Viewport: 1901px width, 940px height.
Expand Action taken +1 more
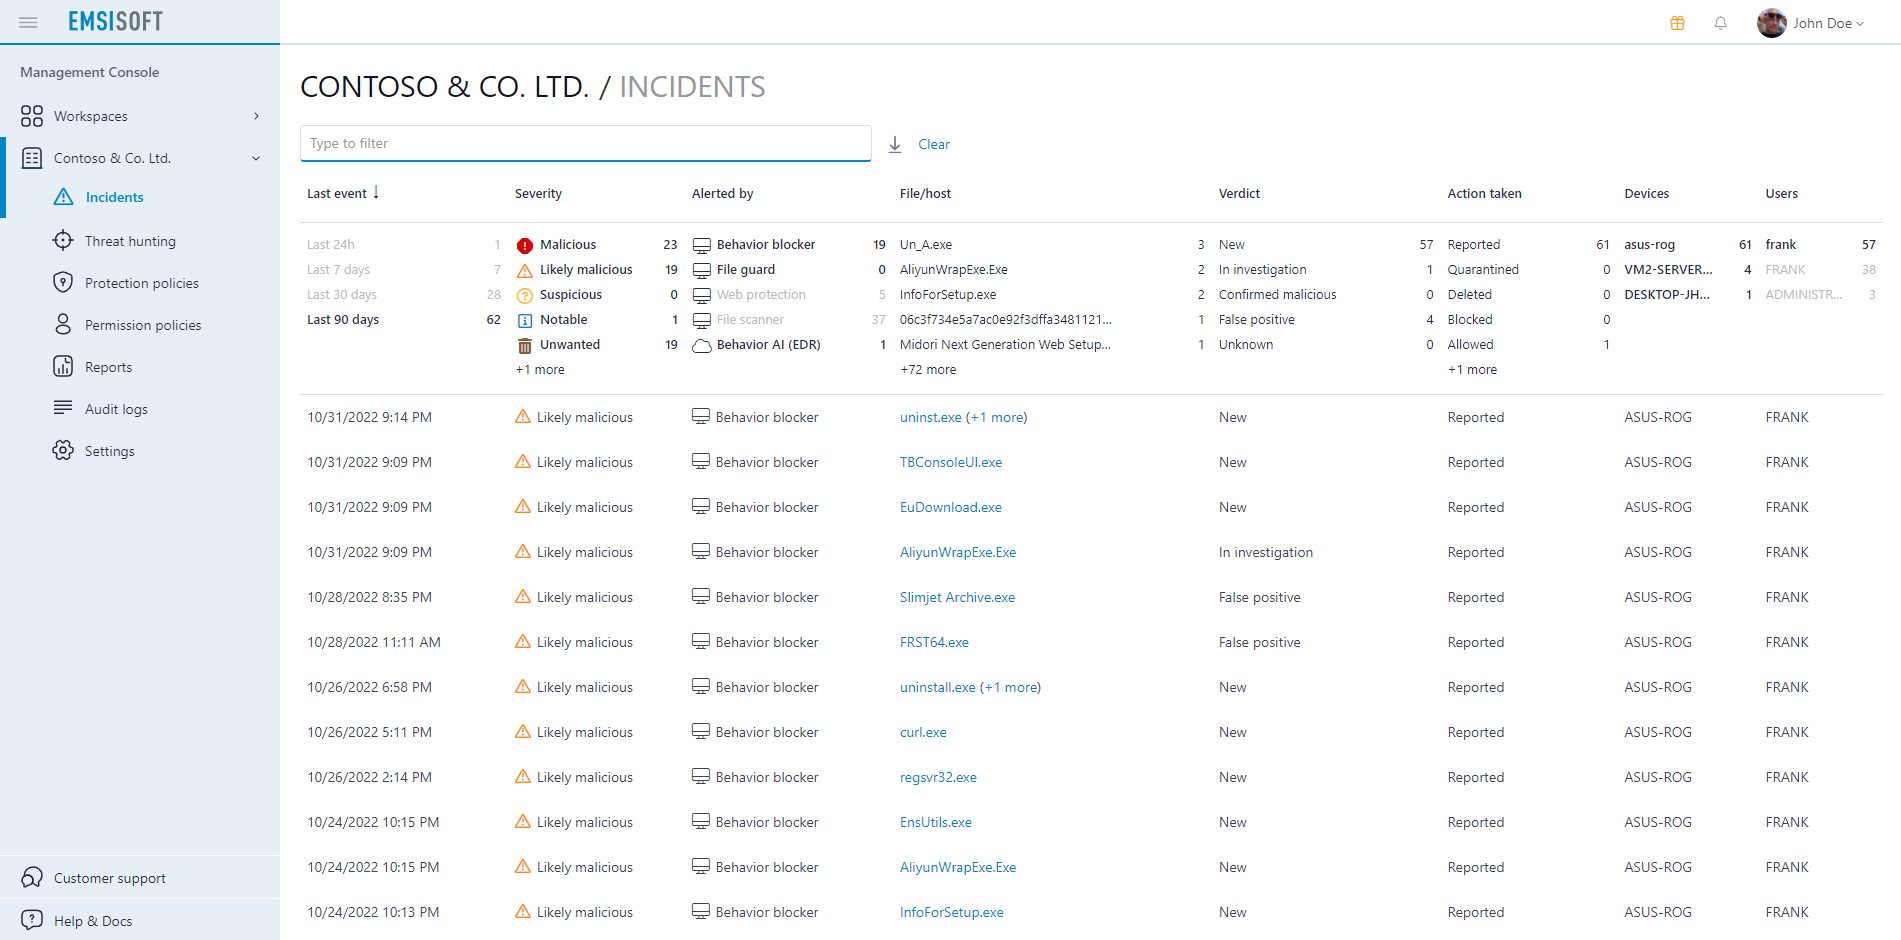pyautogui.click(x=1472, y=369)
